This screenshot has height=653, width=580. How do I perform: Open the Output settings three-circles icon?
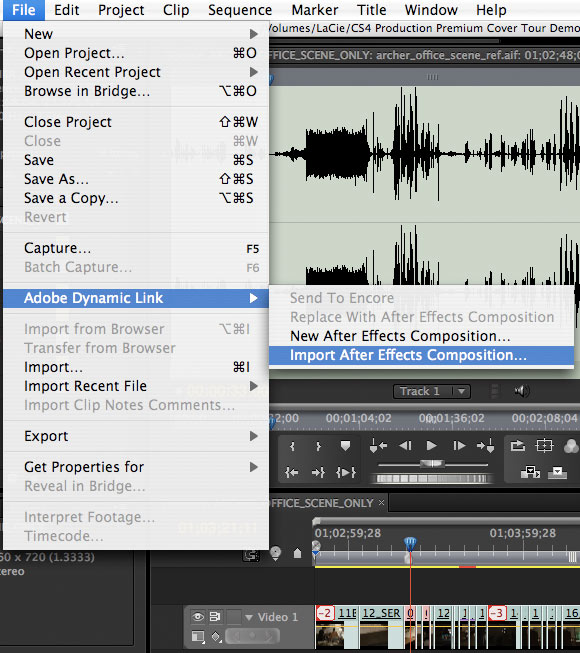571,446
